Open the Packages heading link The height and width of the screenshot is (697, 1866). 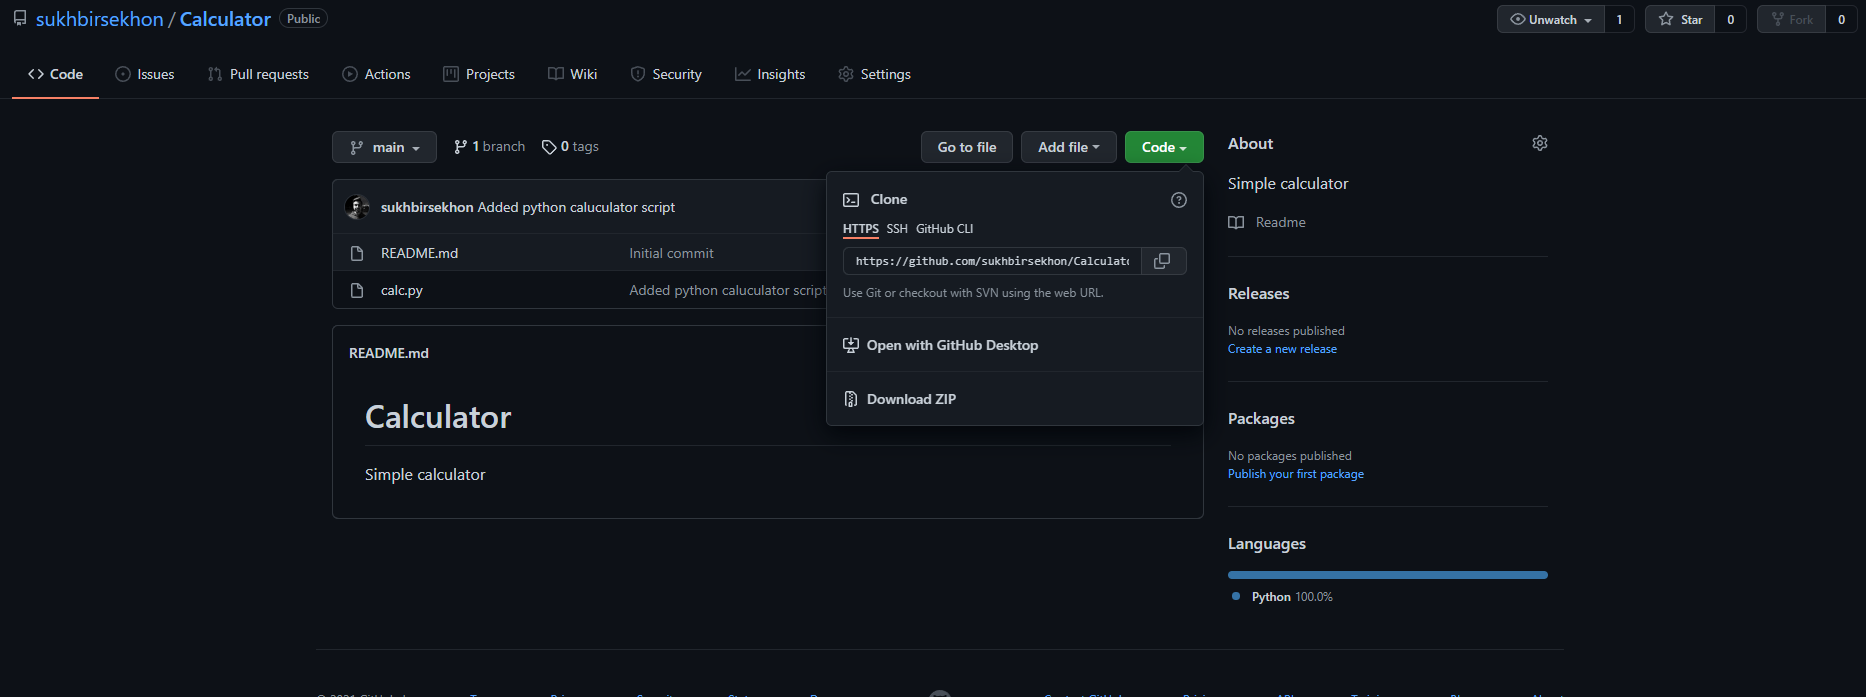[1261, 419]
